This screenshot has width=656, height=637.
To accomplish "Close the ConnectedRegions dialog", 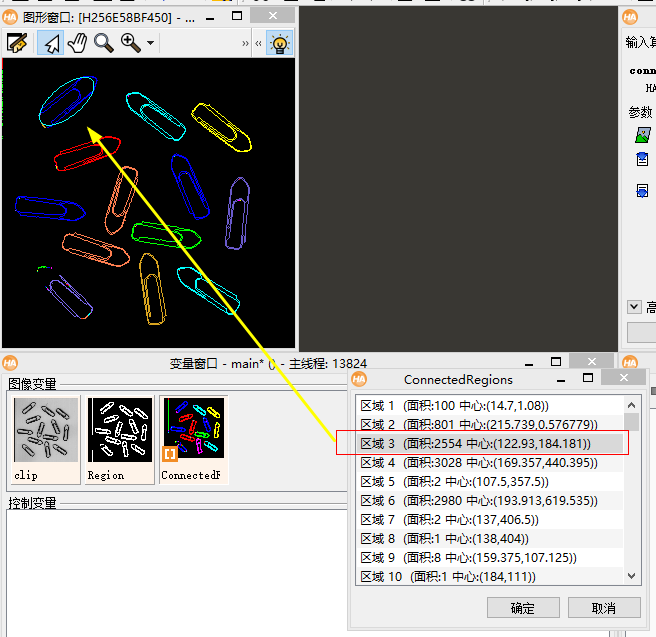I will 624,378.
